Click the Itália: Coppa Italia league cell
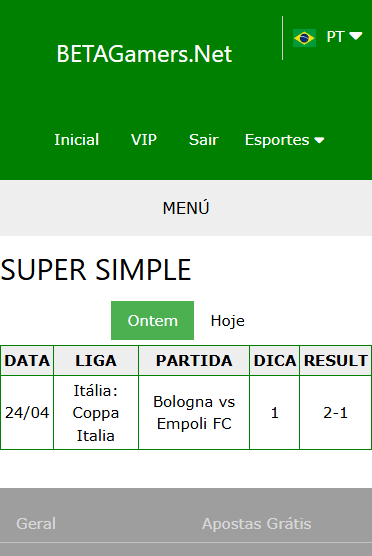This screenshot has height=556, width=372. [x=96, y=413]
